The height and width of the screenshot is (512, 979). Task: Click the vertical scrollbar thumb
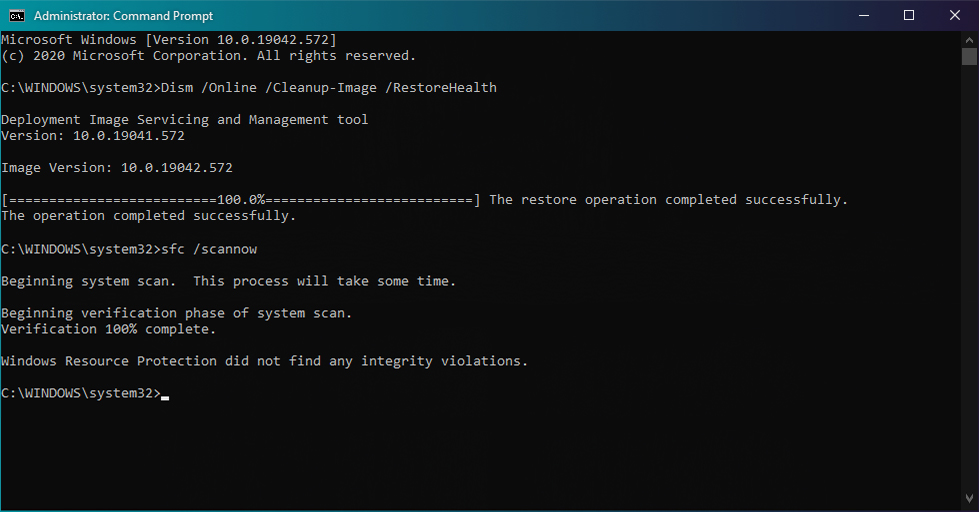[969, 56]
